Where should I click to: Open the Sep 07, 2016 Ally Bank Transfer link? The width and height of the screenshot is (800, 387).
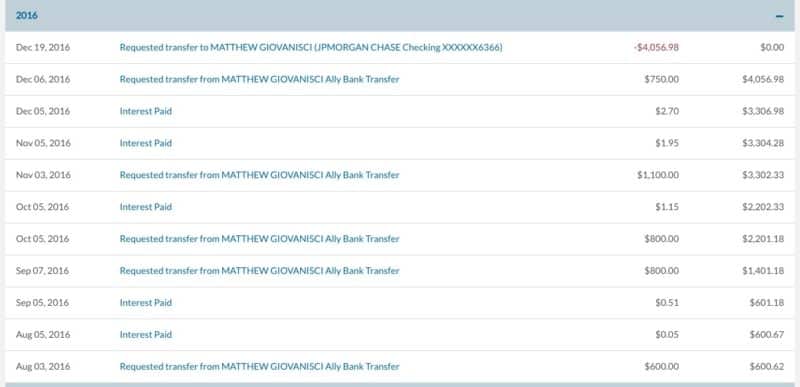(259, 271)
